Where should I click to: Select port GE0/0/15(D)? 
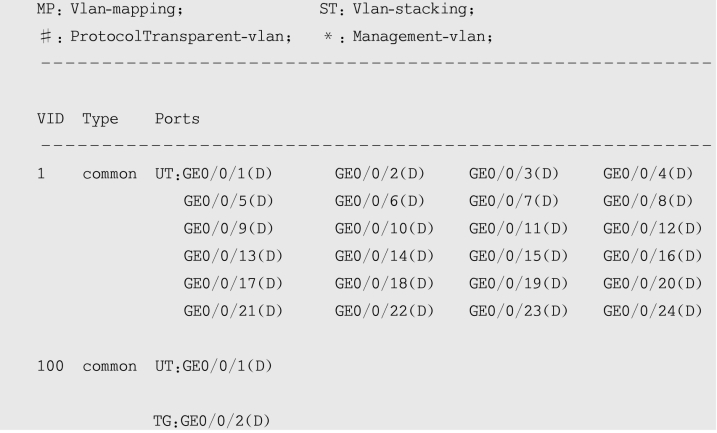point(518,256)
